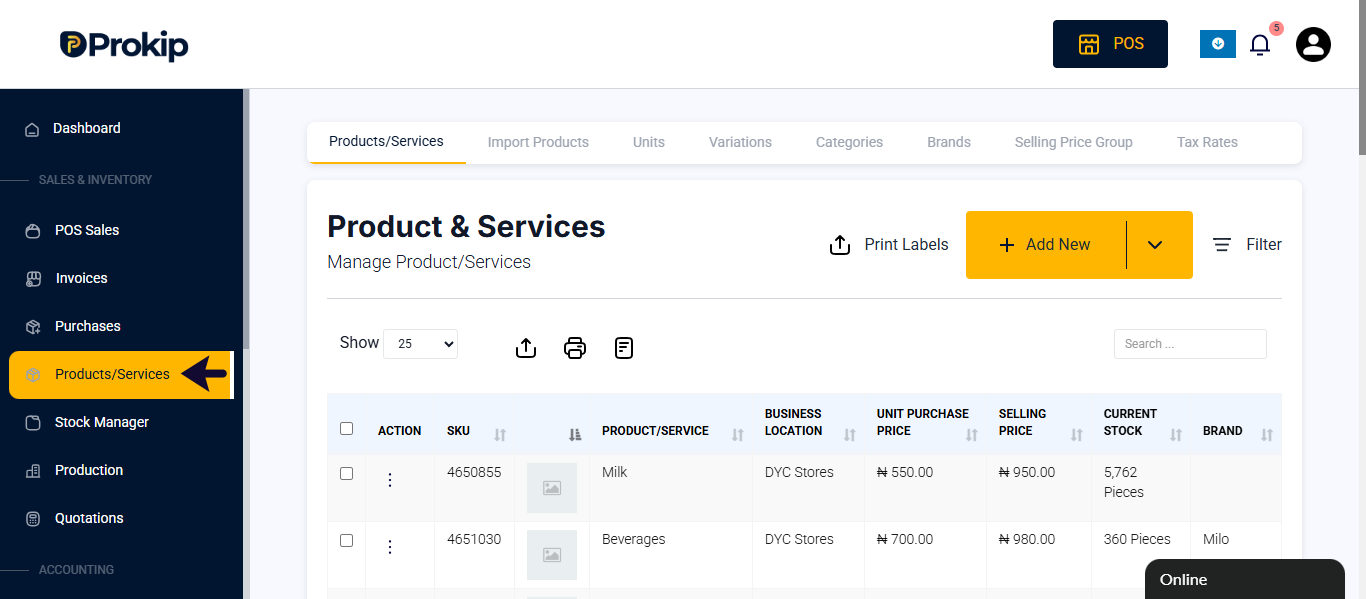Switch to Tax Rates tab
The width and height of the screenshot is (1366, 599).
coord(1207,142)
